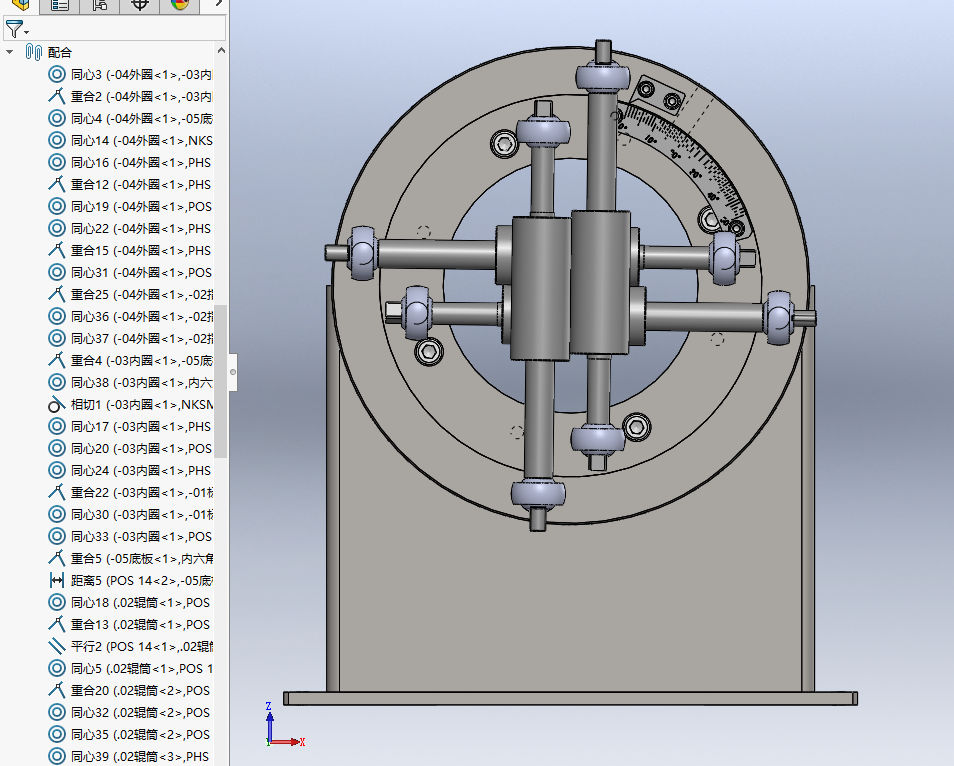Image resolution: width=954 pixels, height=766 pixels.
Task: Select concentric mate icon of 同心31
Action: tap(57, 272)
